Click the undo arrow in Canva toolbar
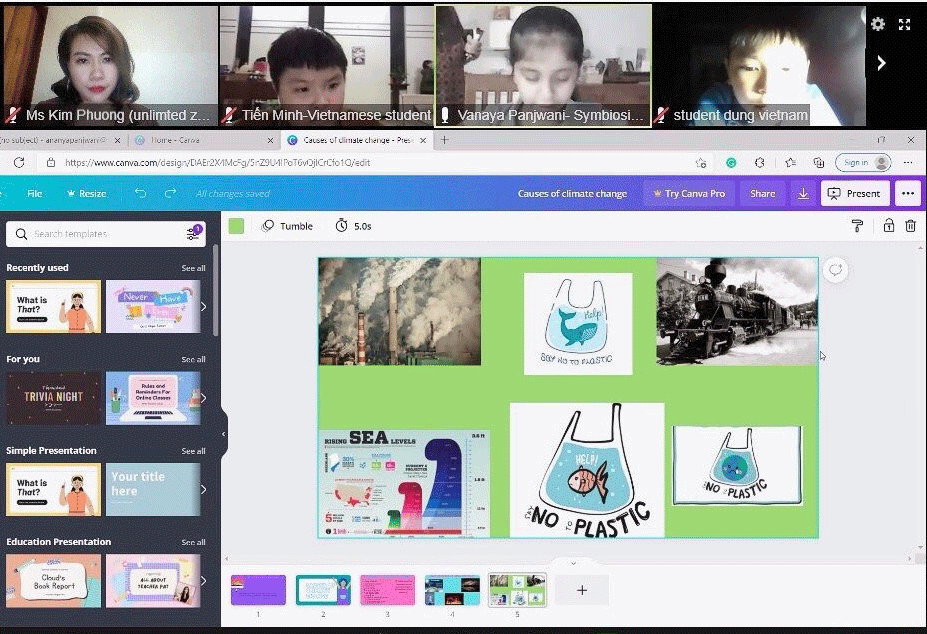Screen dimensions: 927x634 coord(140,193)
